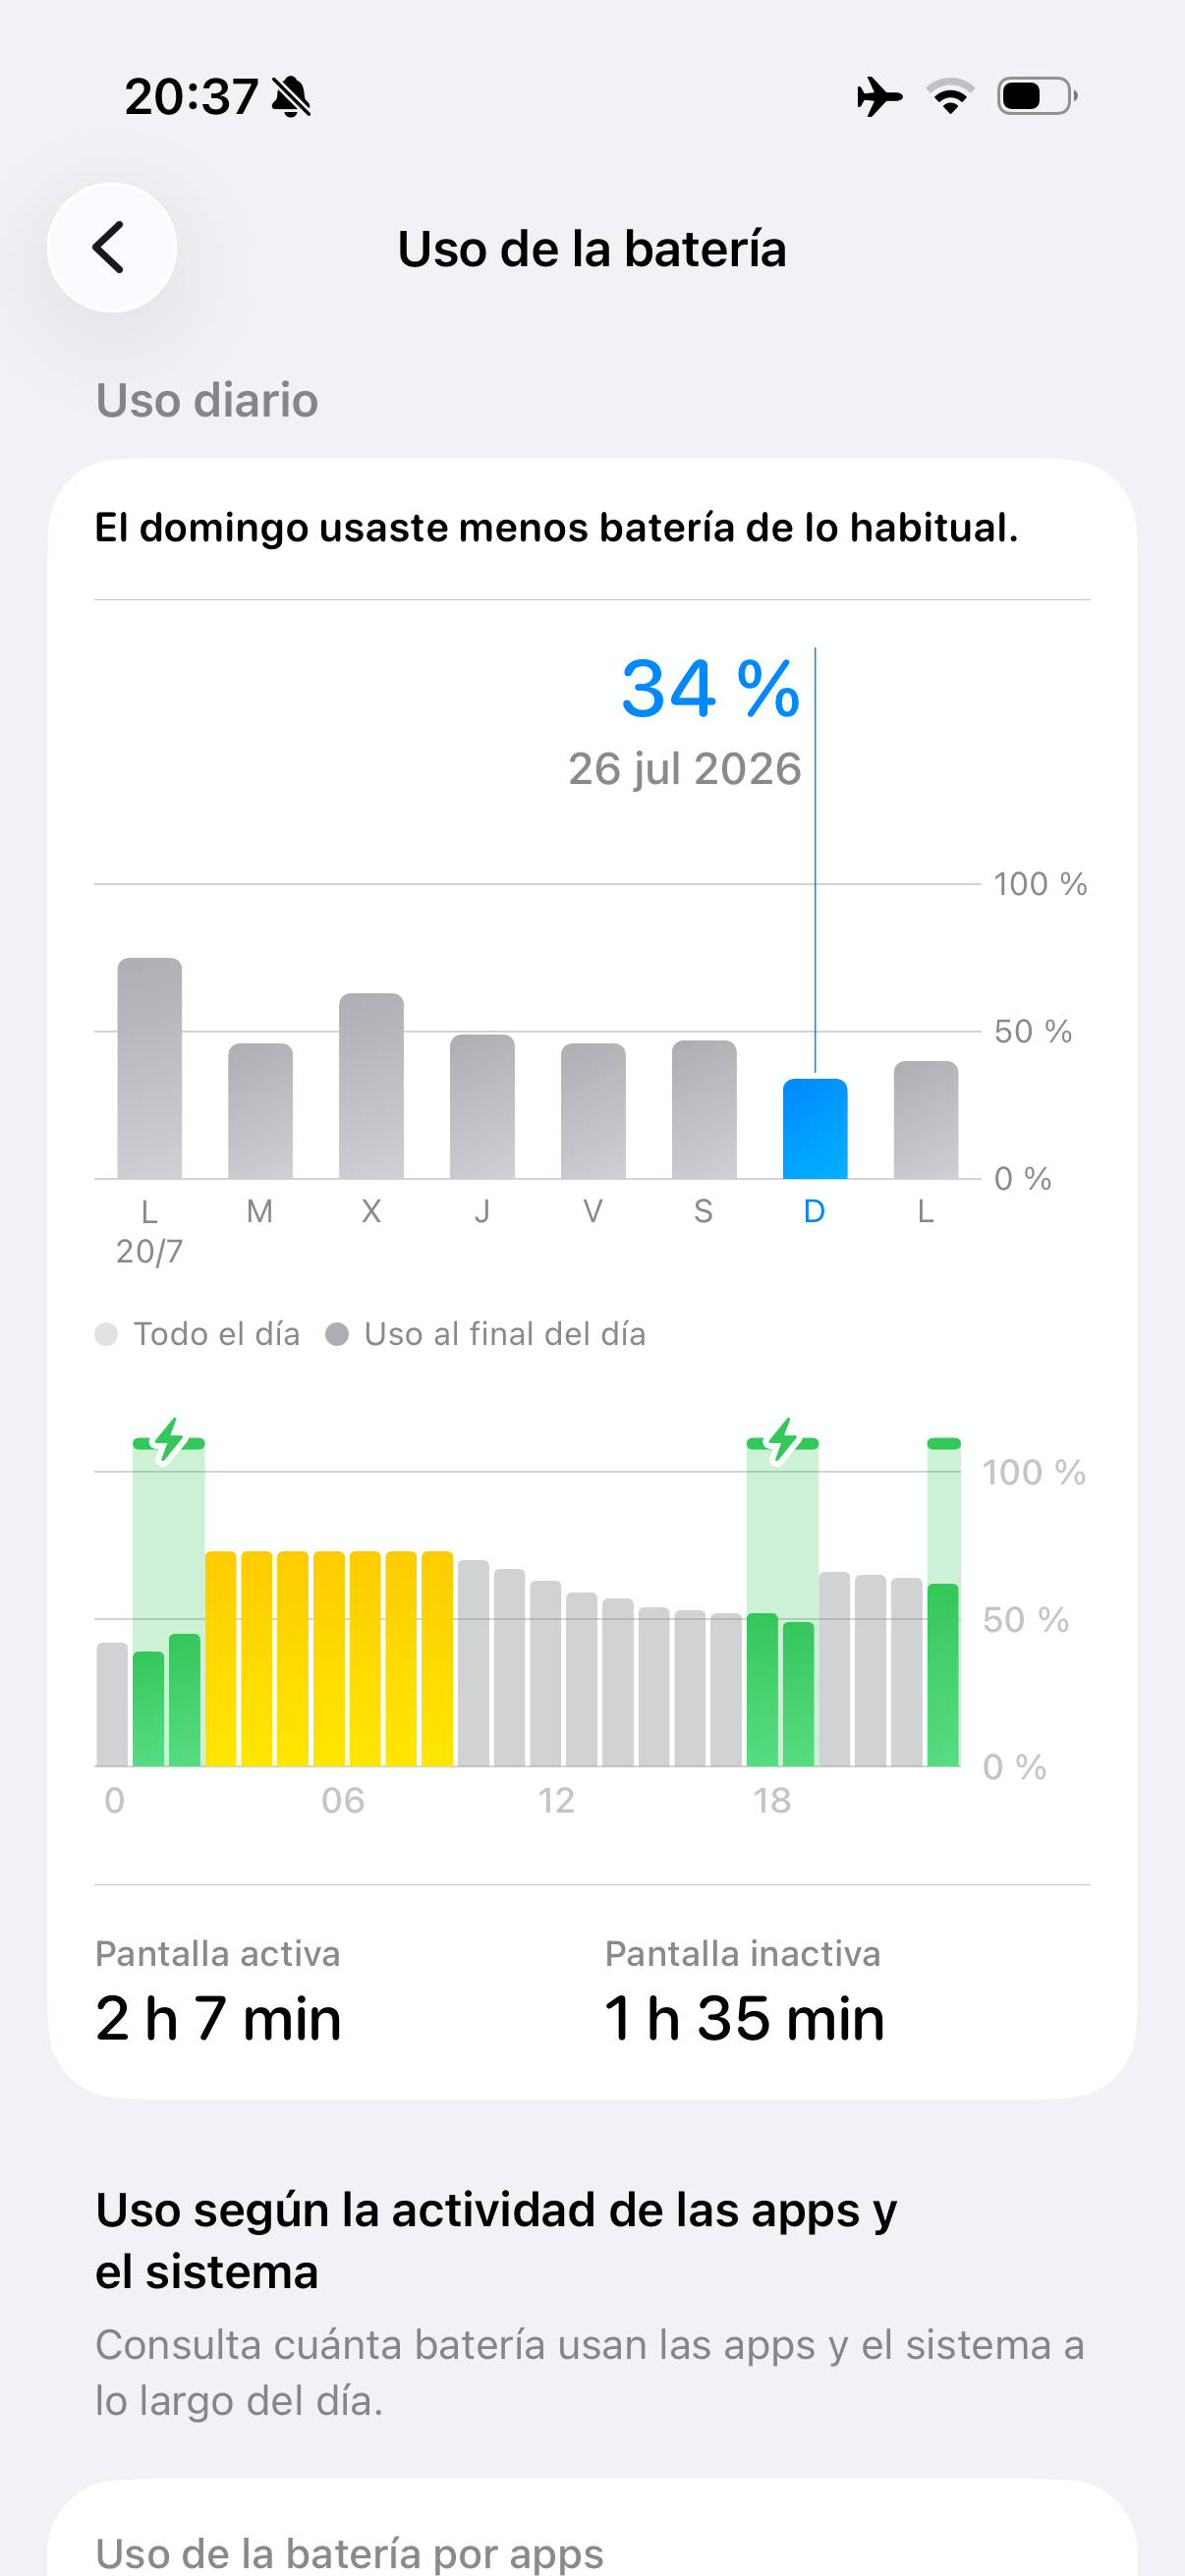1185x2576 pixels.
Task: Tap the gray hourly bar at 12
Action: pyautogui.click(x=545, y=1673)
